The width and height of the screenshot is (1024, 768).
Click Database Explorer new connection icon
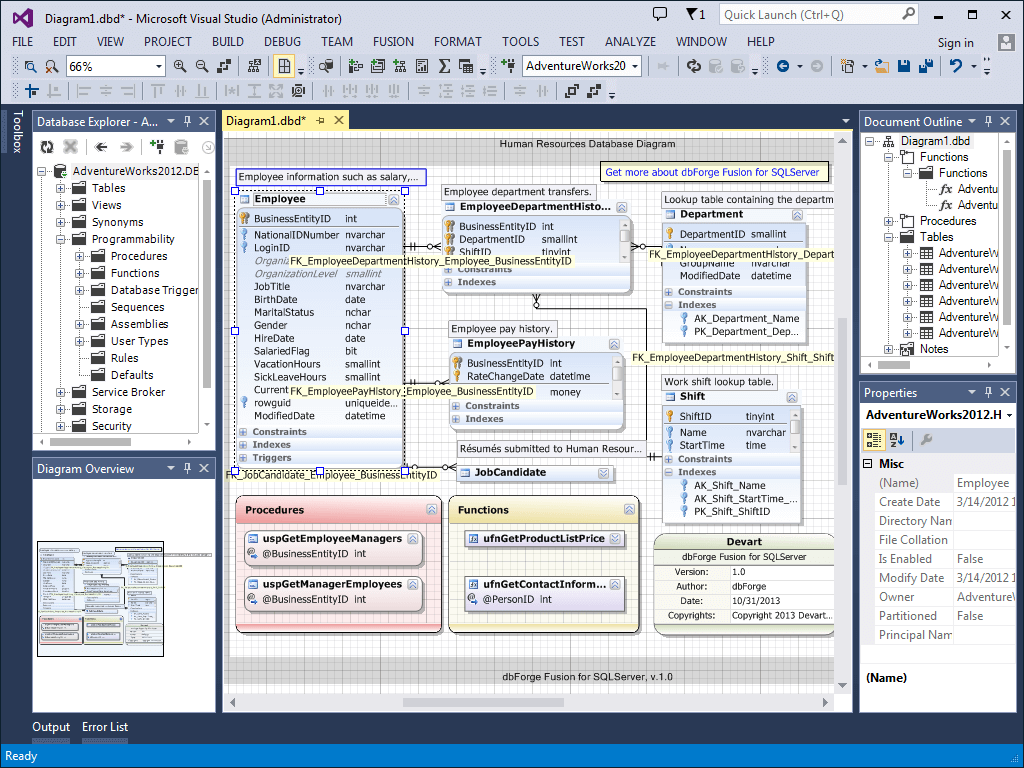point(157,146)
